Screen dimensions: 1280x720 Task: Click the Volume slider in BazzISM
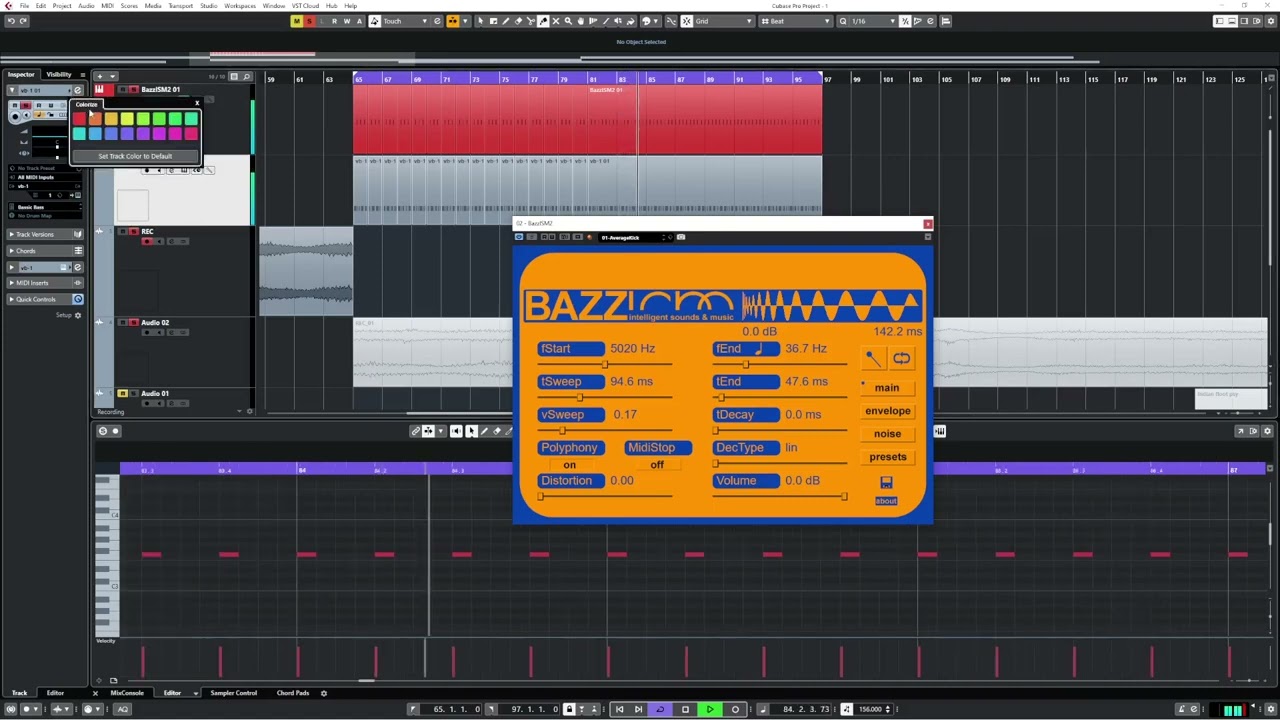780,496
